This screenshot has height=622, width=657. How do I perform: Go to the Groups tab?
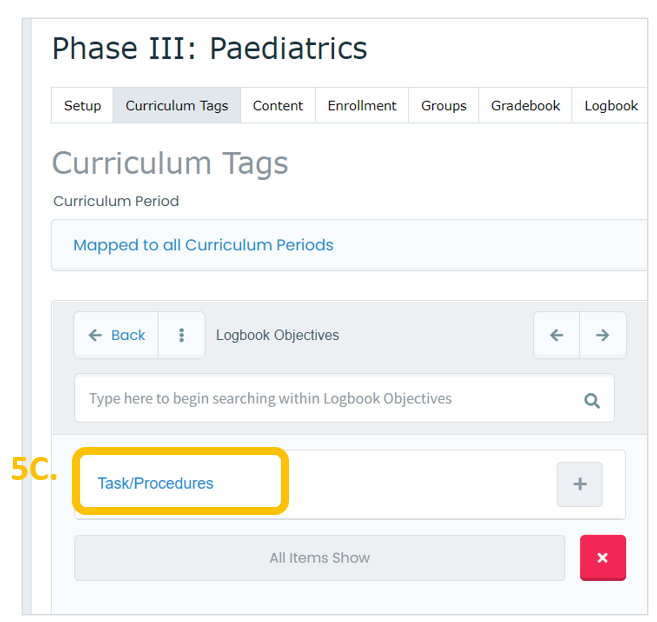(444, 106)
